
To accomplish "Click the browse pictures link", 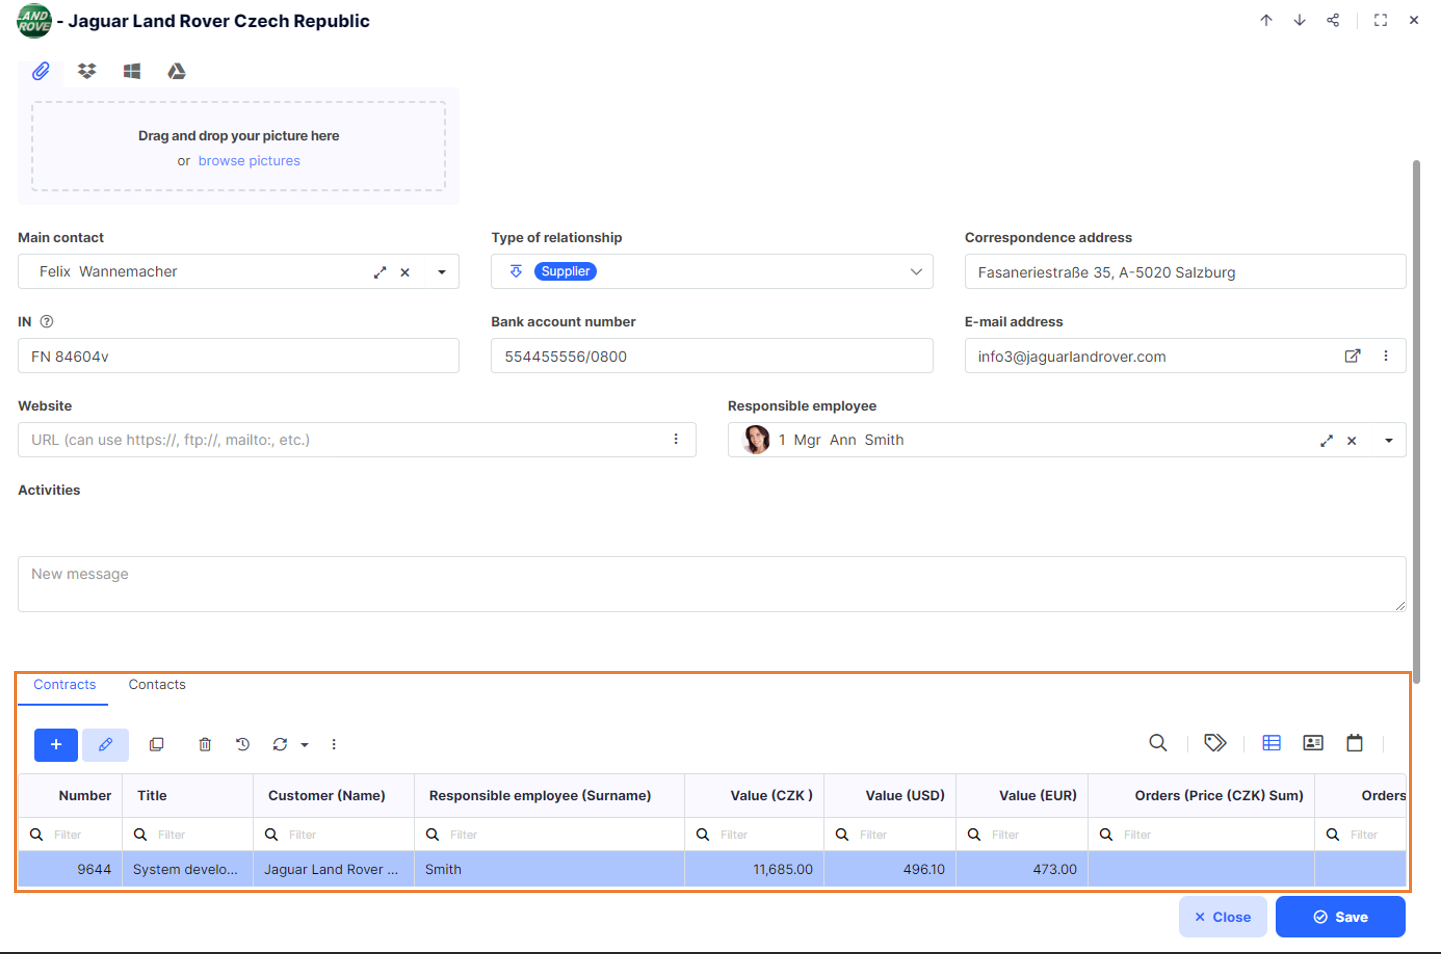I will tap(249, 161).
